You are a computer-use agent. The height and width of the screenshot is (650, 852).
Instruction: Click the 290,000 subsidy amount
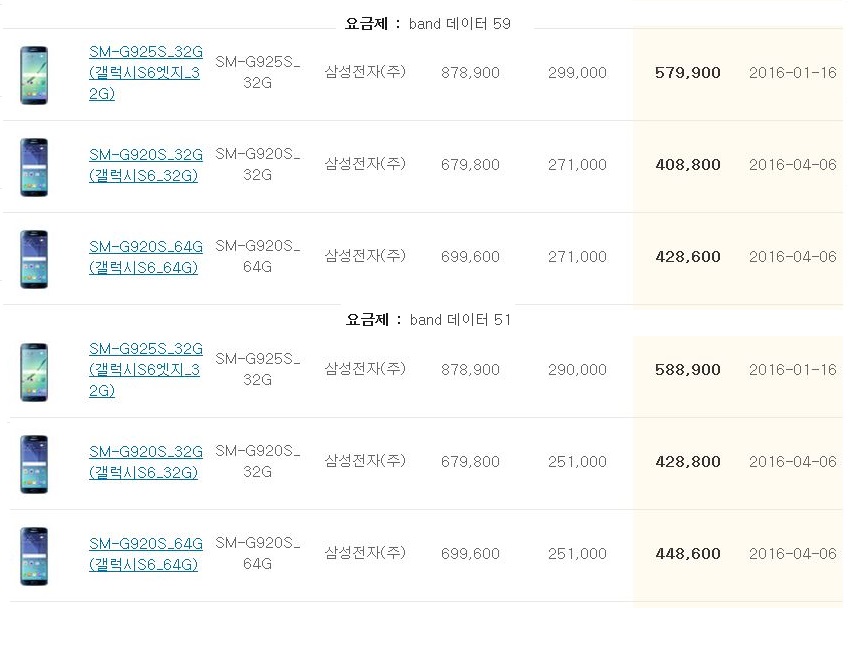(577, 370)
